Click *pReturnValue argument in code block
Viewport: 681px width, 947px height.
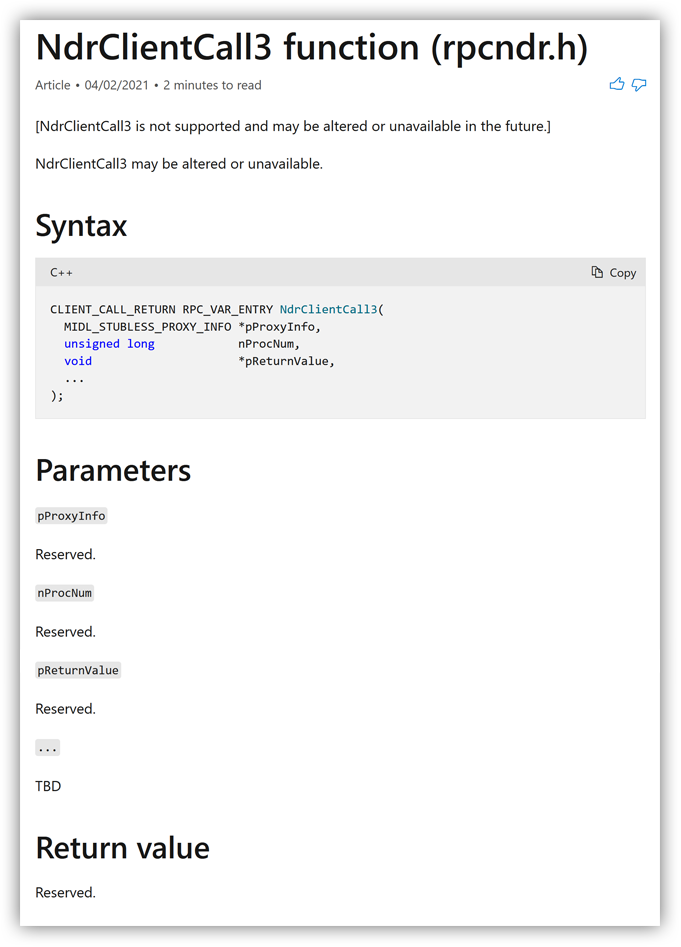click(x=286, y=361)
